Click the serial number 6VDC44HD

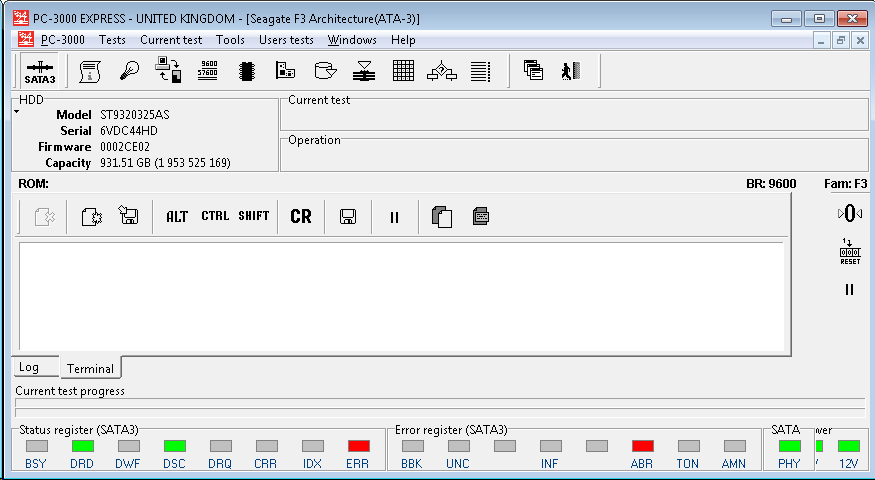click(128, 131)
